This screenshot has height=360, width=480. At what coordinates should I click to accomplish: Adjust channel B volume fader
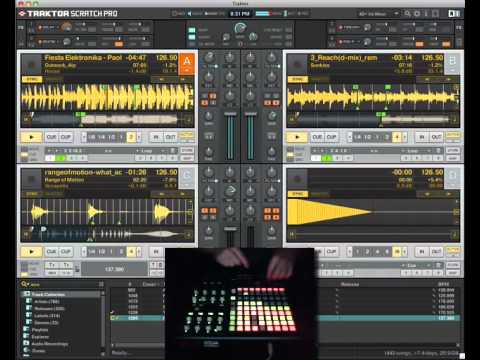coord(250,114)
